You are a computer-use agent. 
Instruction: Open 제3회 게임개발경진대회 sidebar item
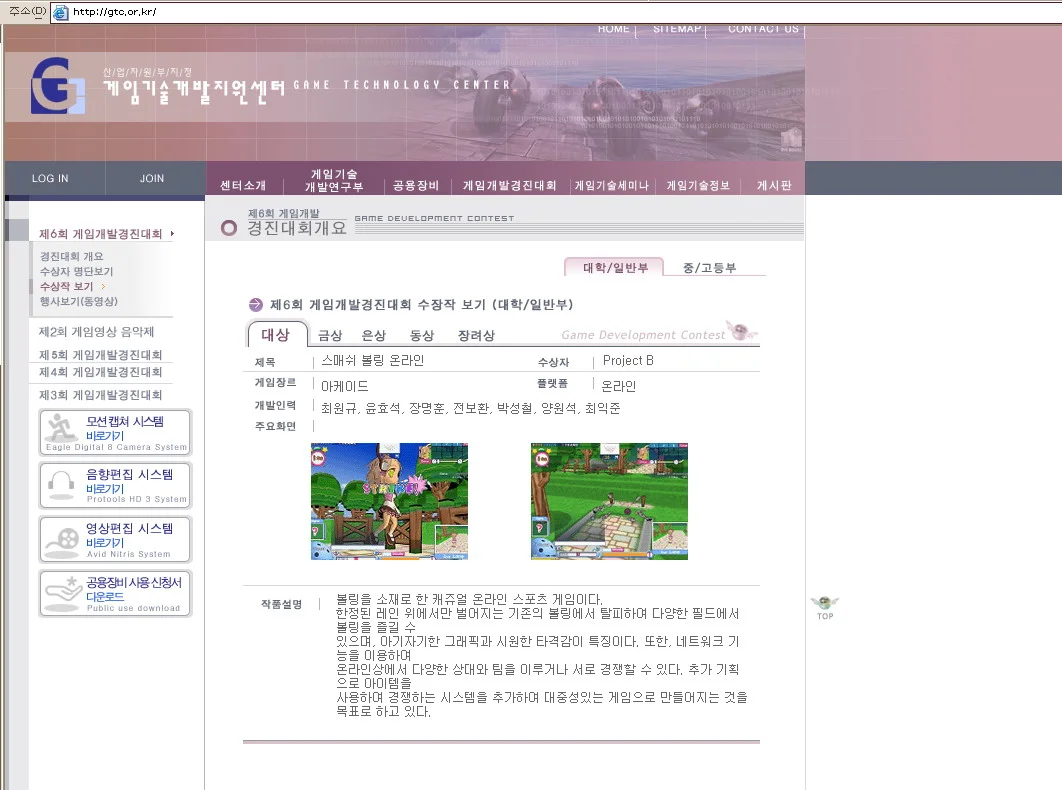pyautogui.click(x=100, y=395)
